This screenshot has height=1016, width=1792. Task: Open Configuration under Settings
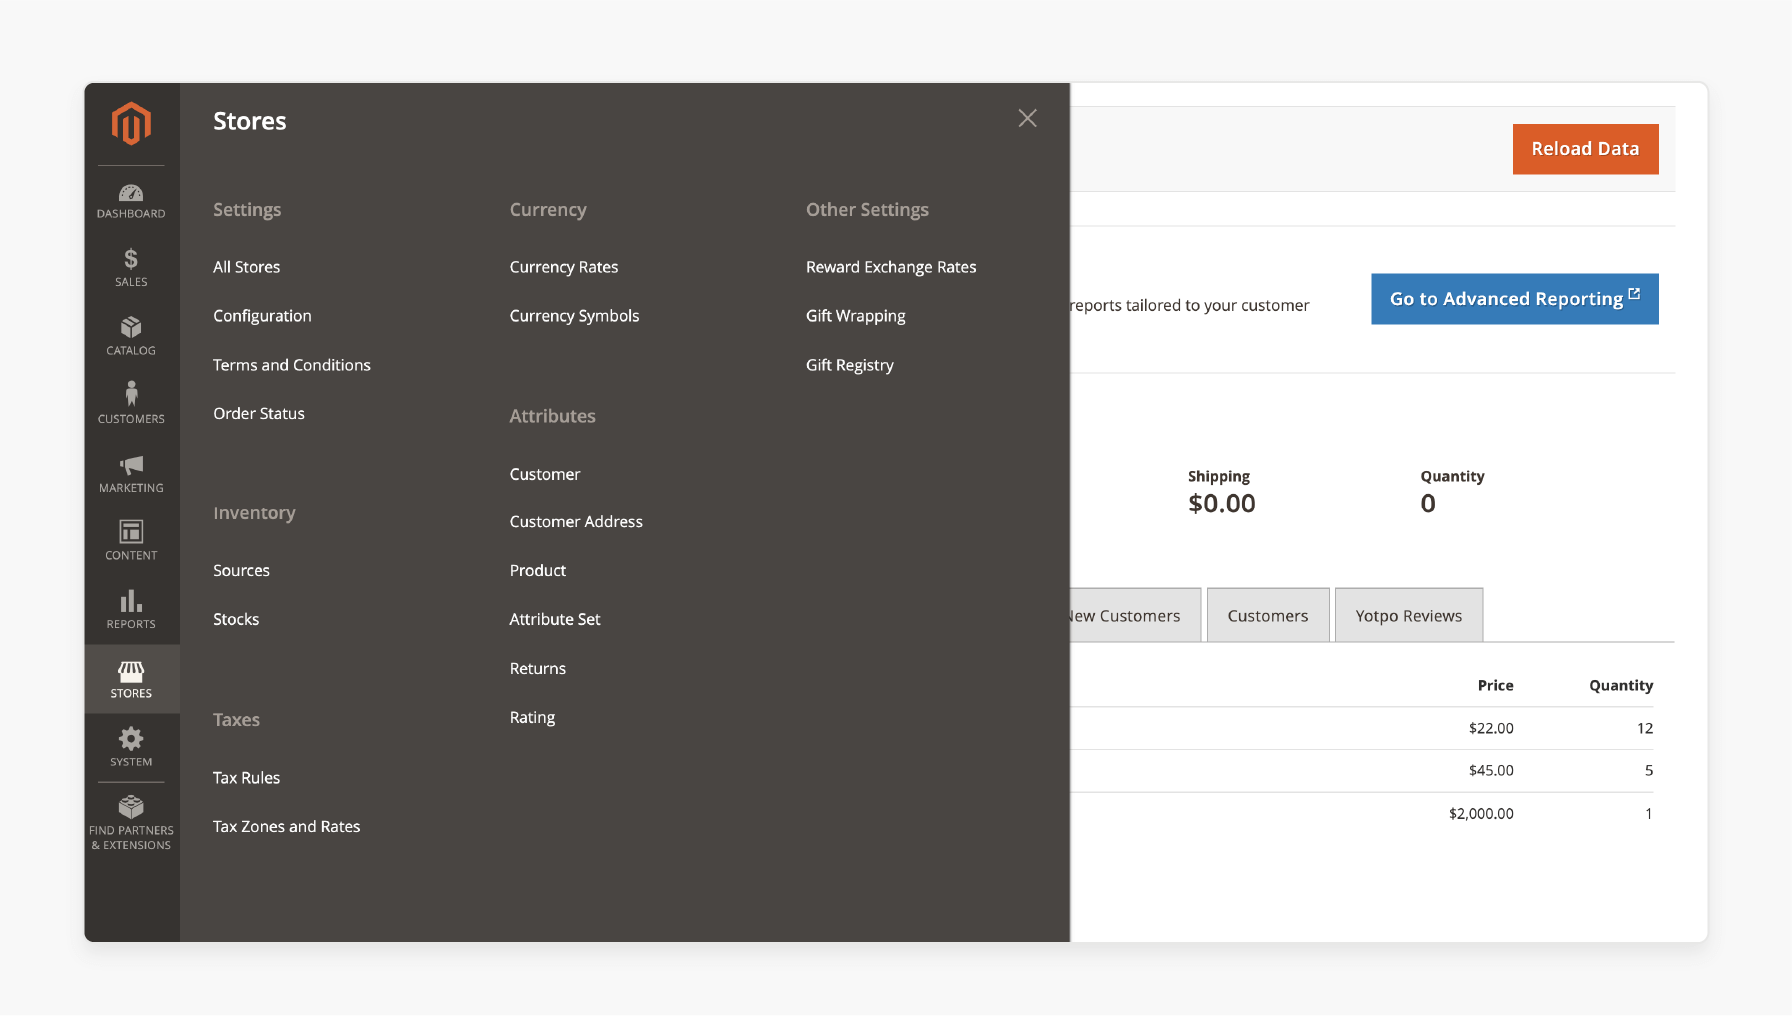[x=262, y=316]
